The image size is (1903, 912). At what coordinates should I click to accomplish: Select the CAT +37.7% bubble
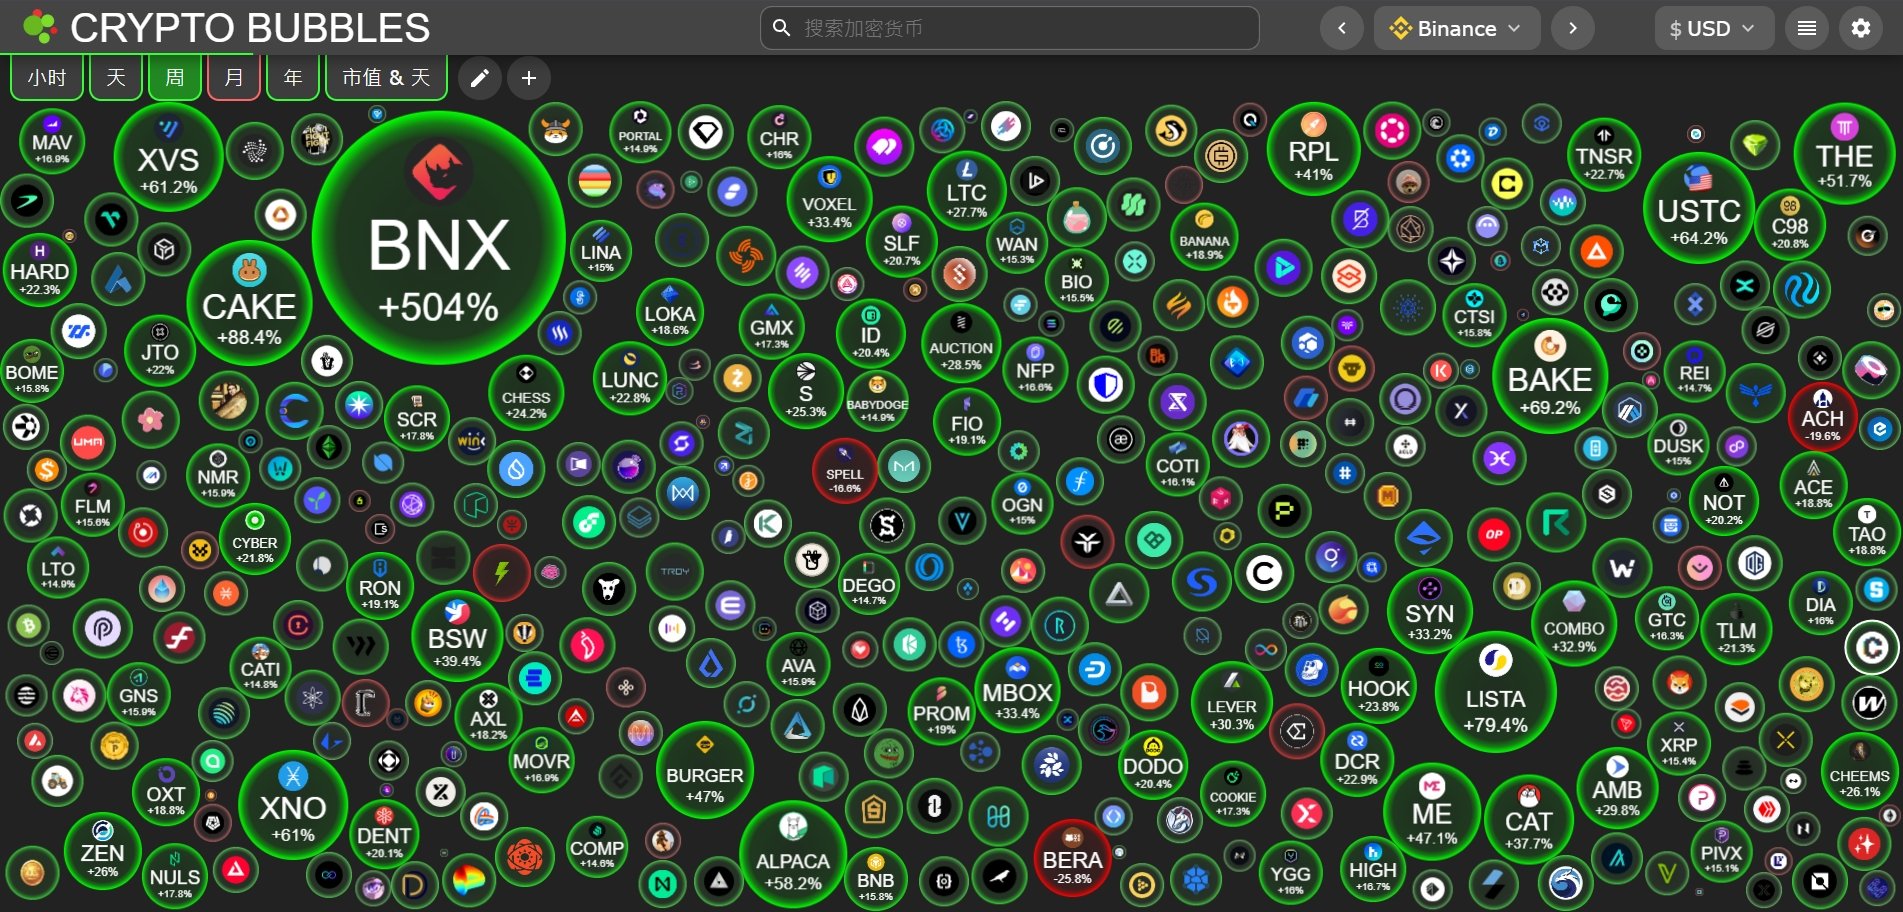1529,820
